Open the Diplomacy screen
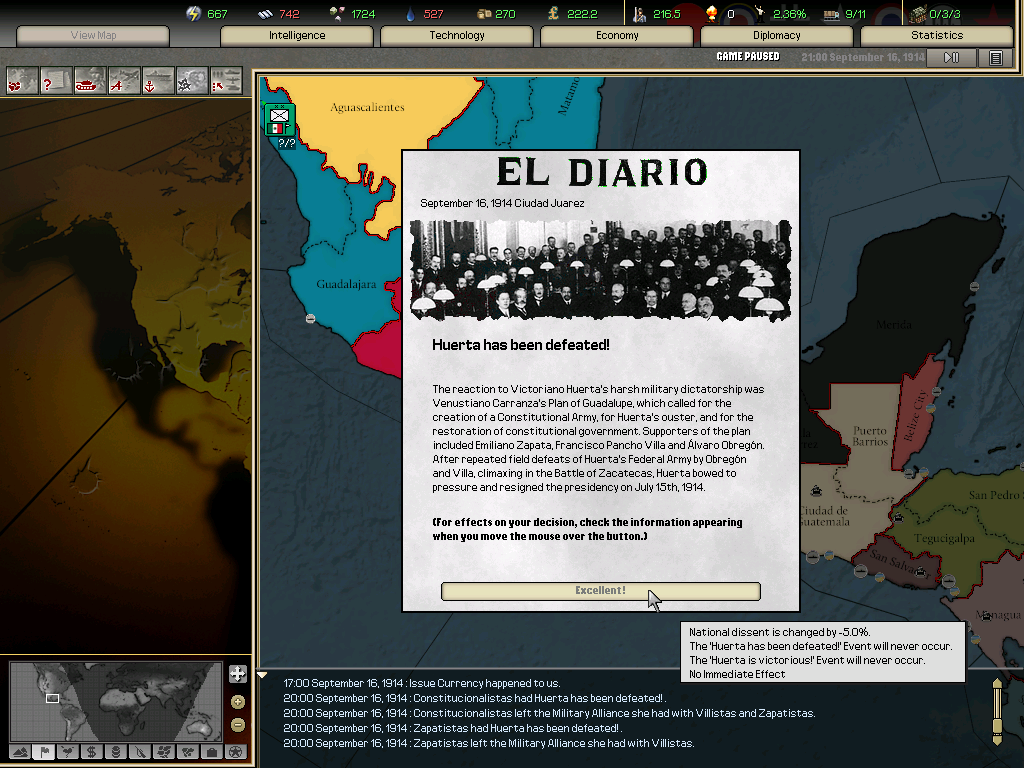The width and height of the screenshot is (1024, 768). [x=777, y=35]
